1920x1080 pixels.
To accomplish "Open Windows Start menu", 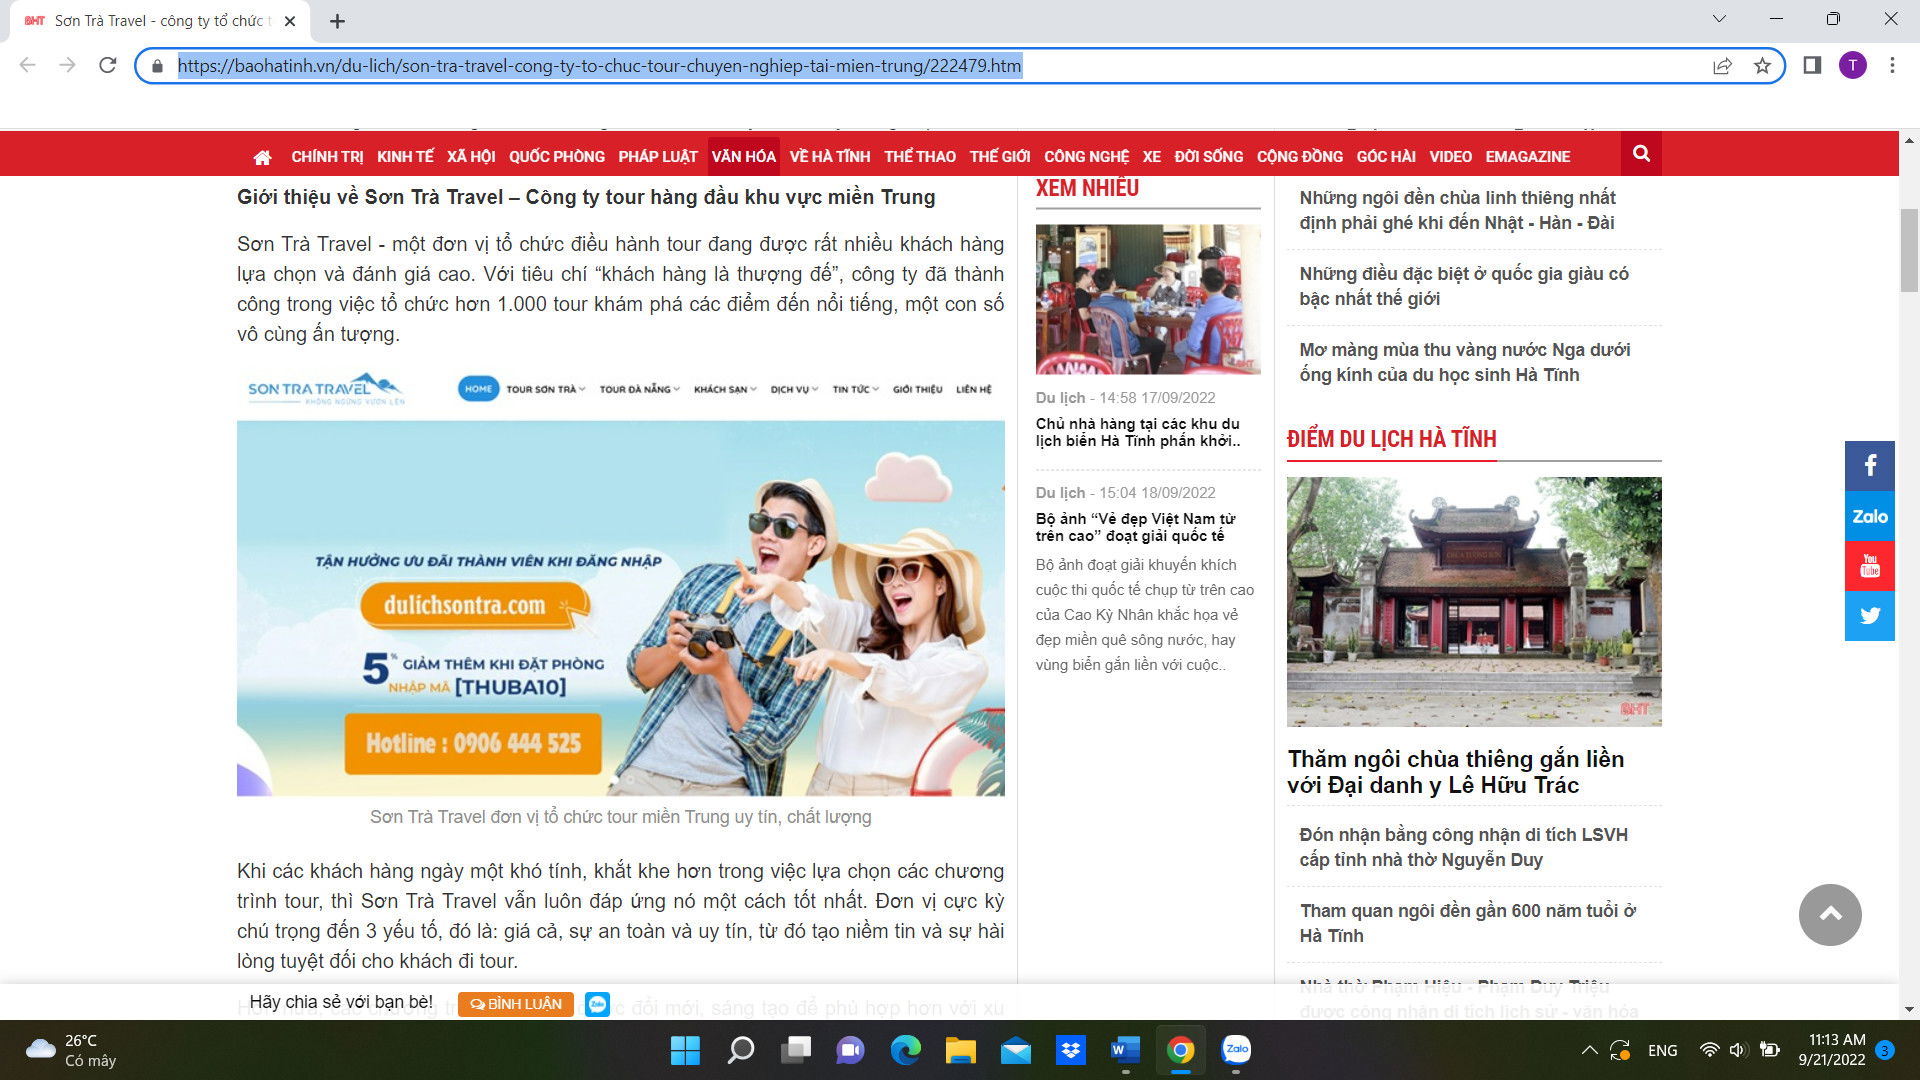I will tap(685, 1050).
